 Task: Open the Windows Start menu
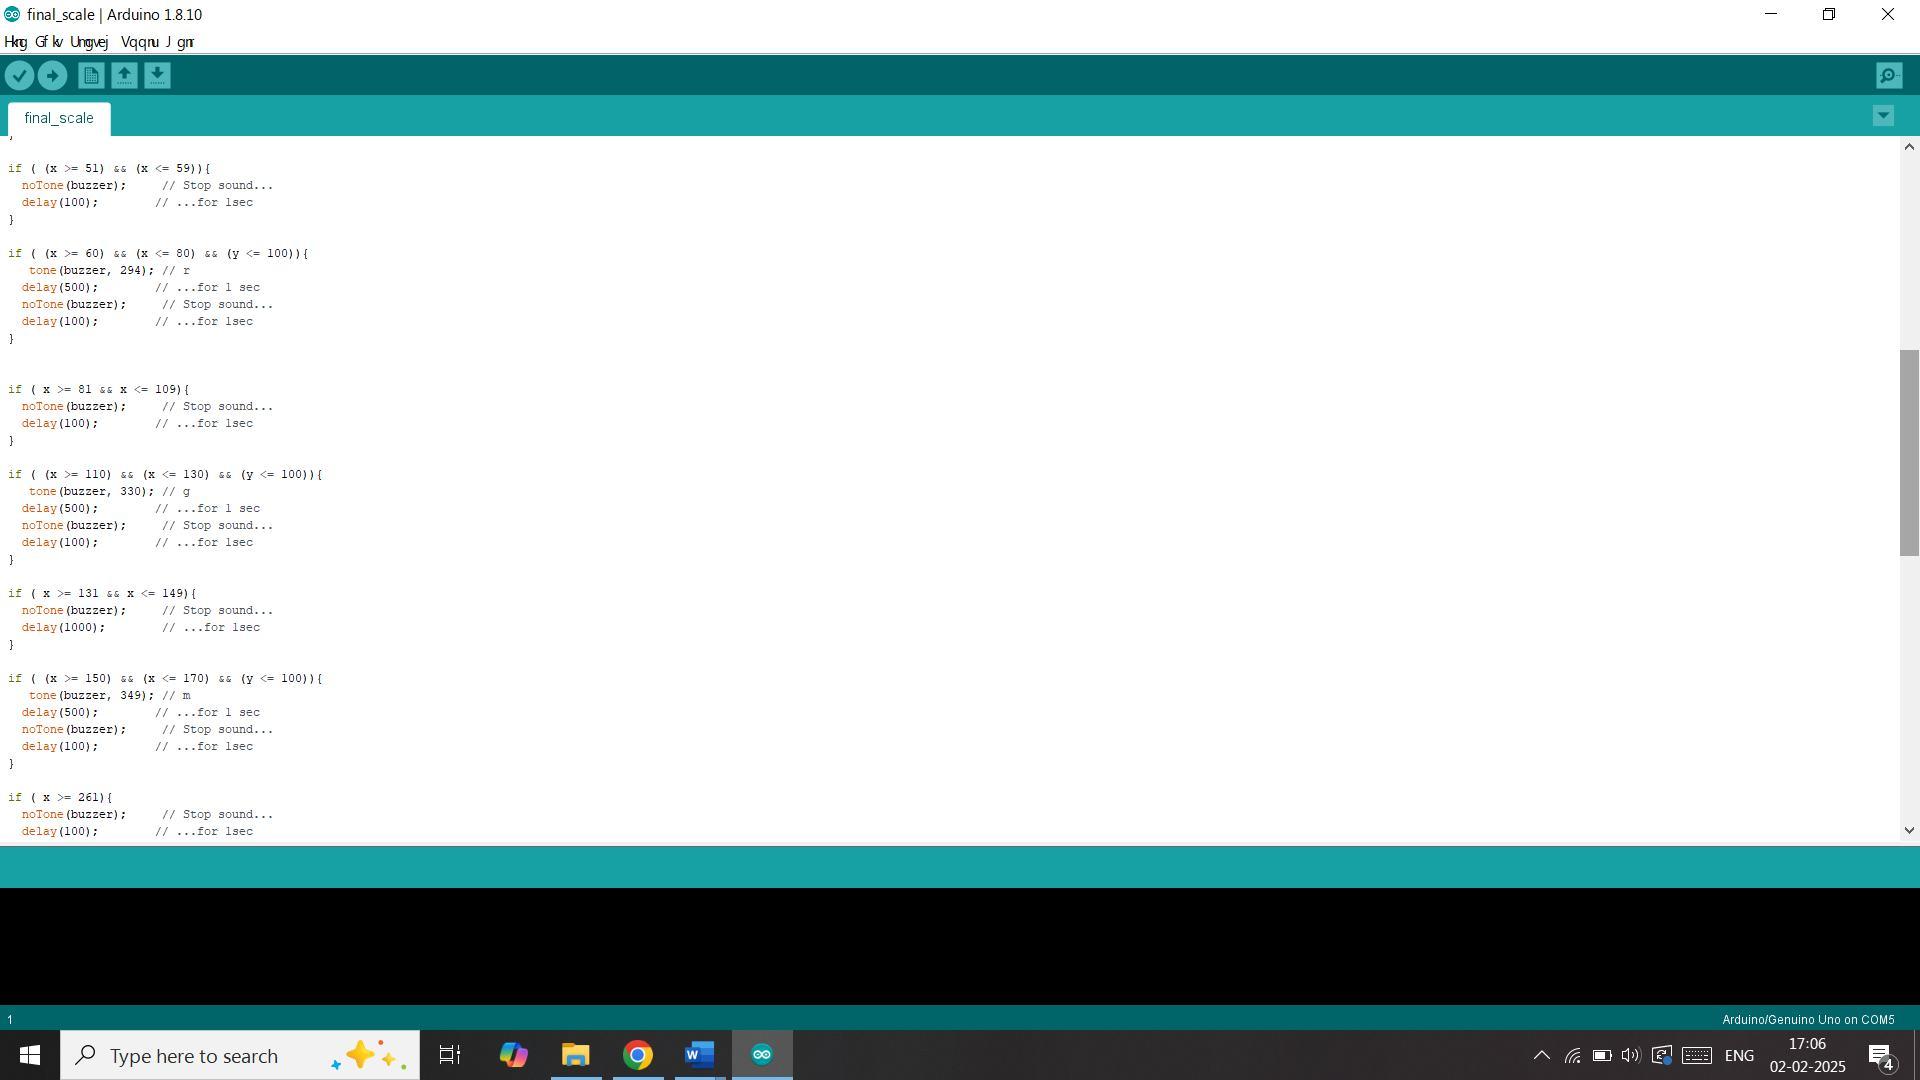coord(29,1055)
